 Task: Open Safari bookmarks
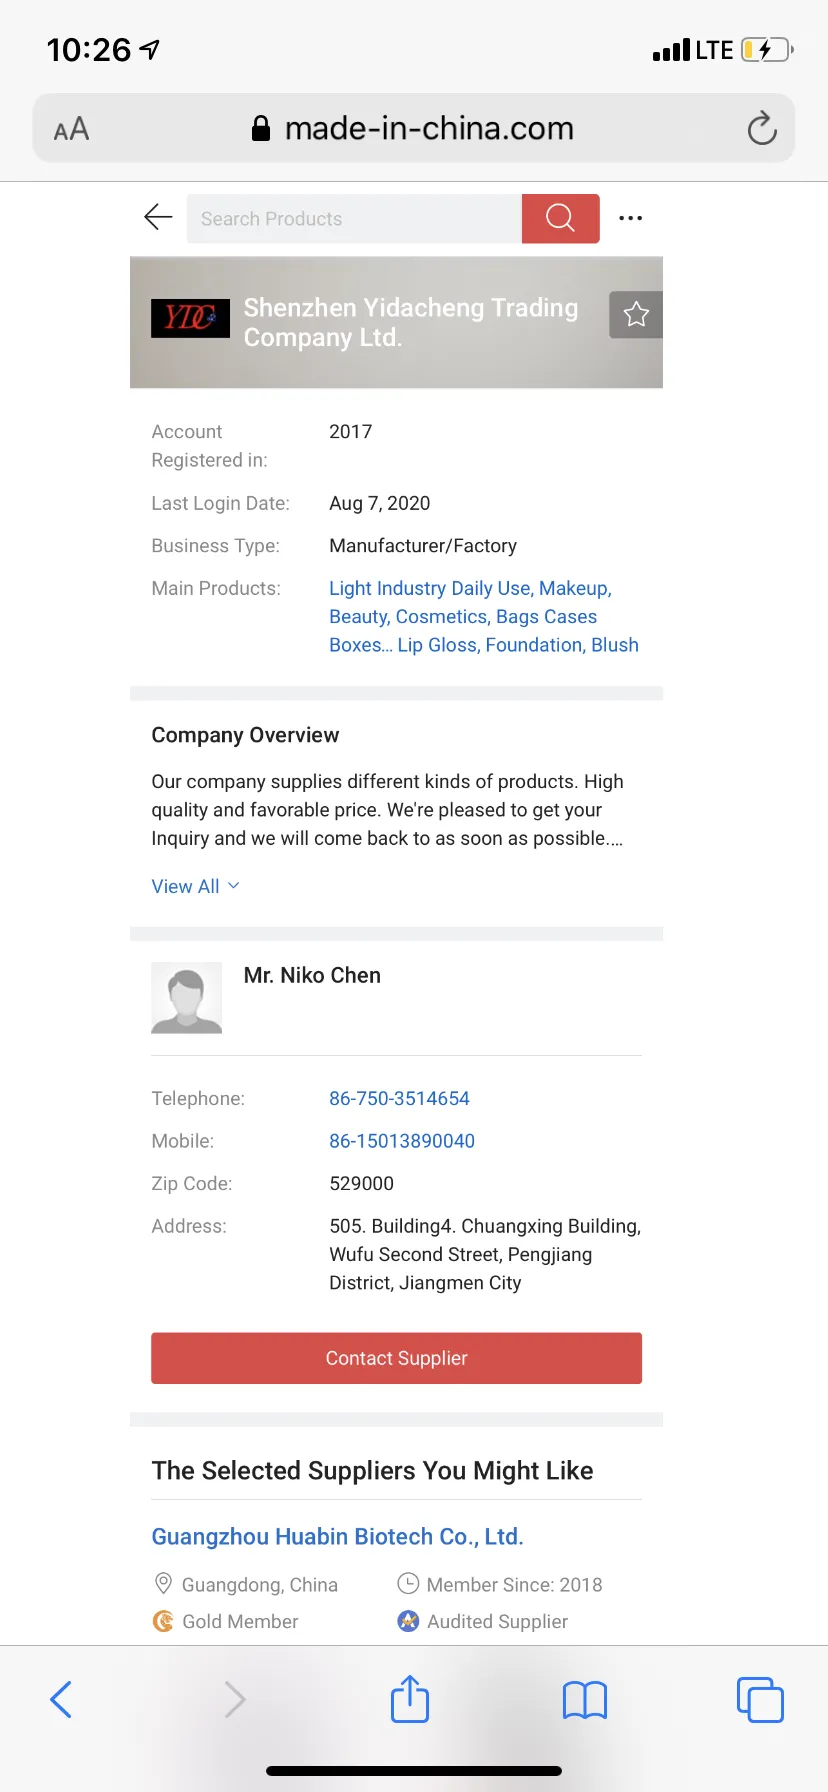tap(585, 1700)
